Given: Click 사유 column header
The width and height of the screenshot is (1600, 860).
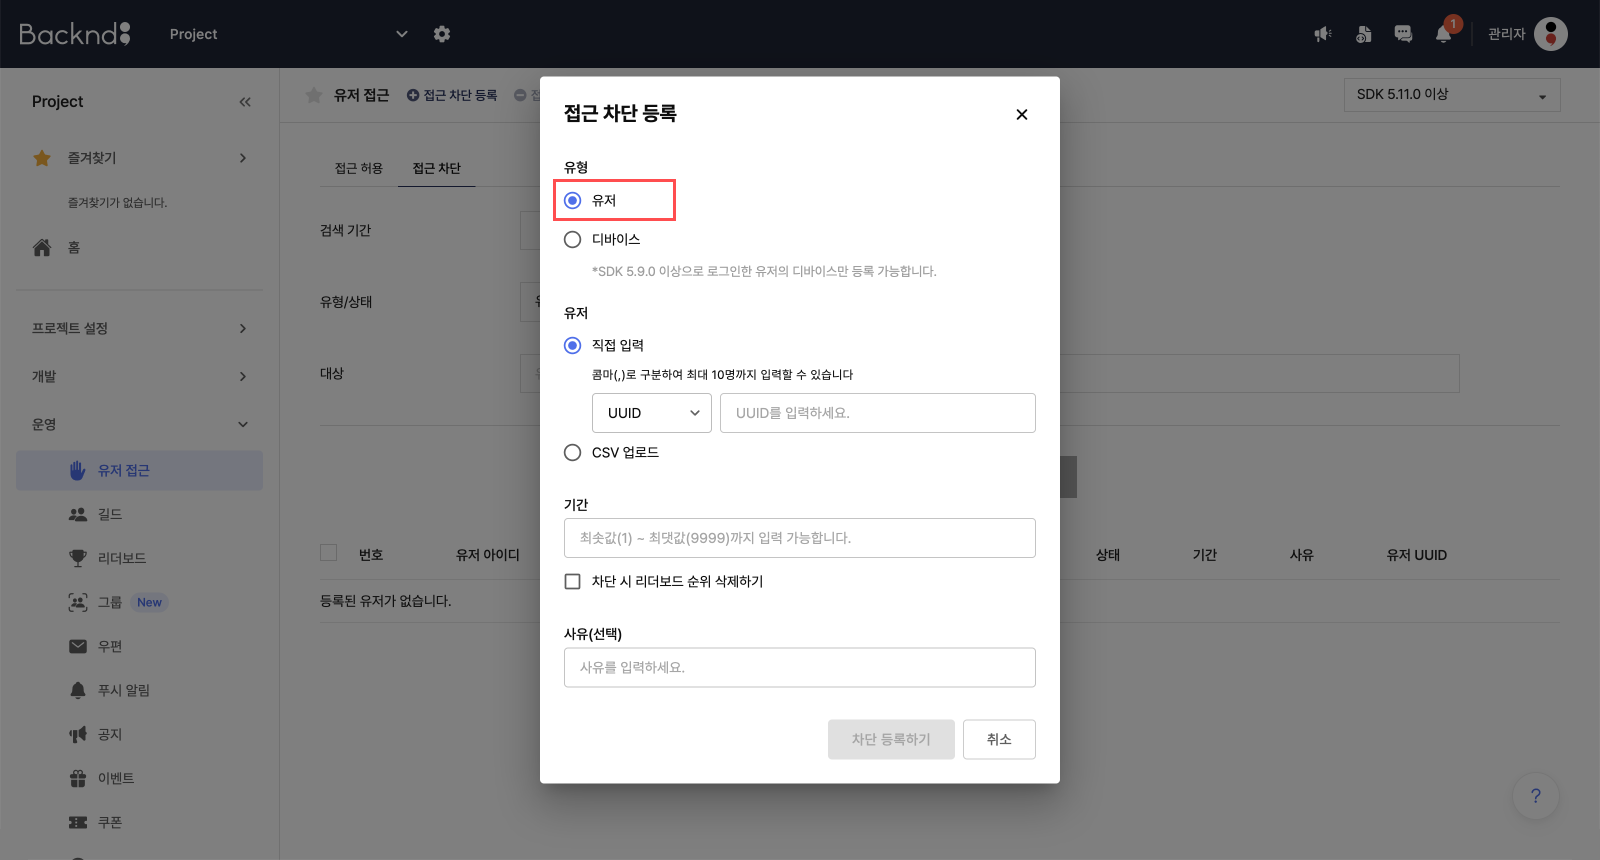Looking at the screenshot, I should (1302, 555).
